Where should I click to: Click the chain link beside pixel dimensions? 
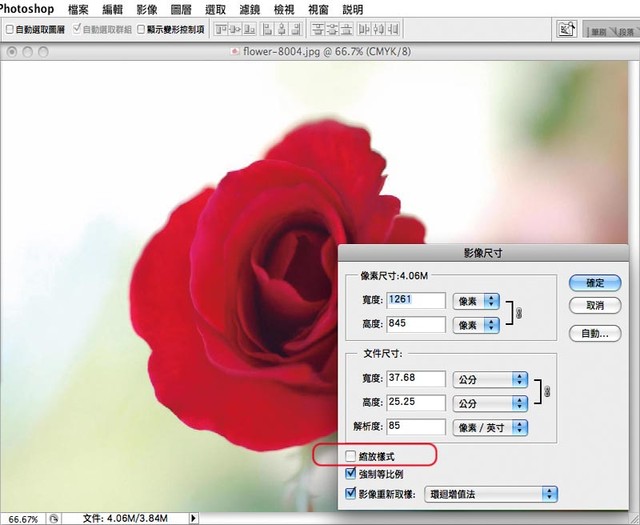pyautogui.click(x=518, y=312)
